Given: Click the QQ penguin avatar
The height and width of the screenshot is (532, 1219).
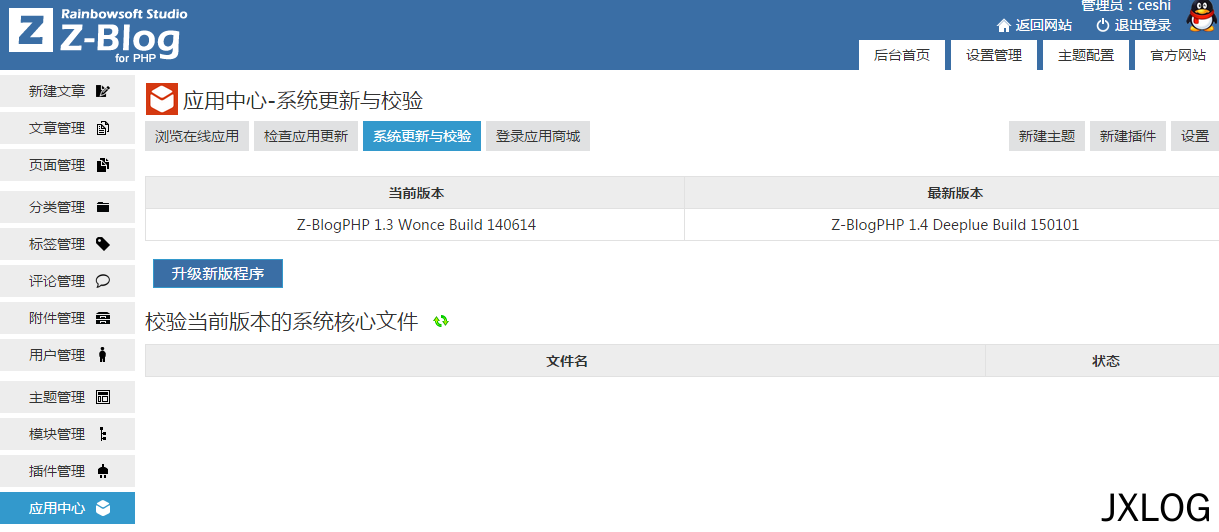Looking at the screenshot, I should pyautogui.click(x=1203, y=17).
